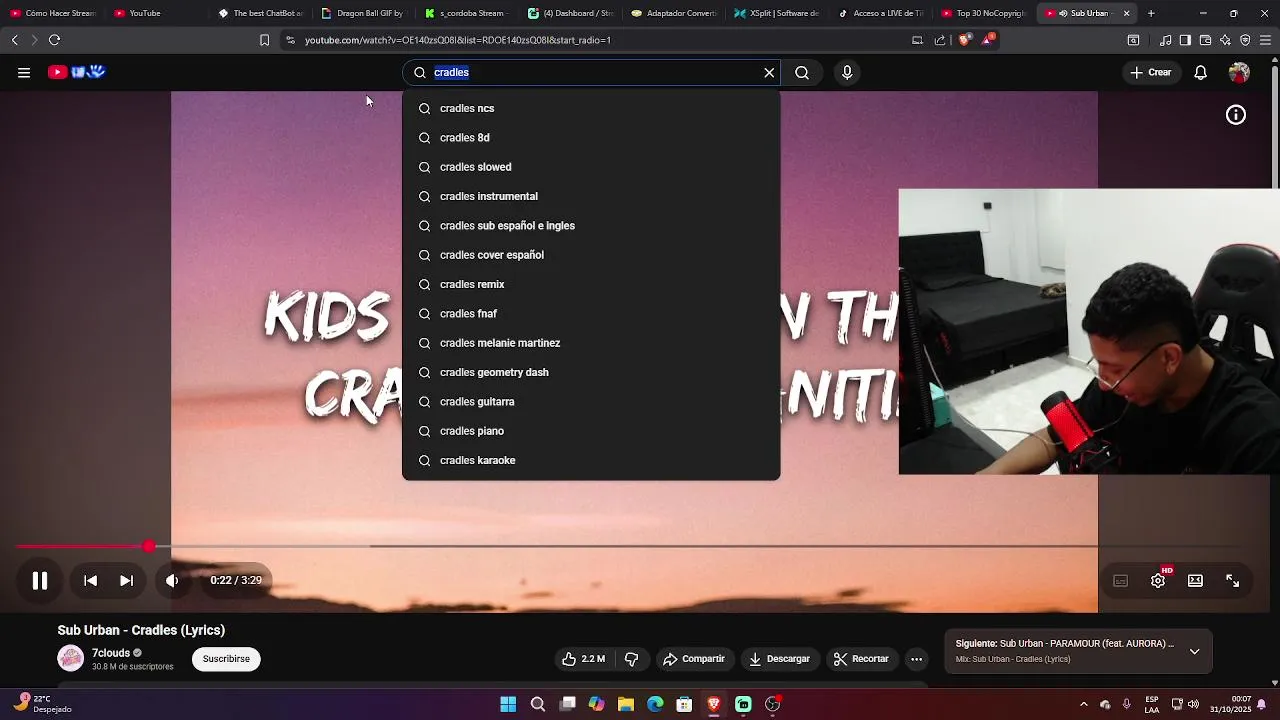The height and width of the screenshot is (720, 1280).
Task: Select the cradles karaoke suggestion
Action: pos(591,460)
